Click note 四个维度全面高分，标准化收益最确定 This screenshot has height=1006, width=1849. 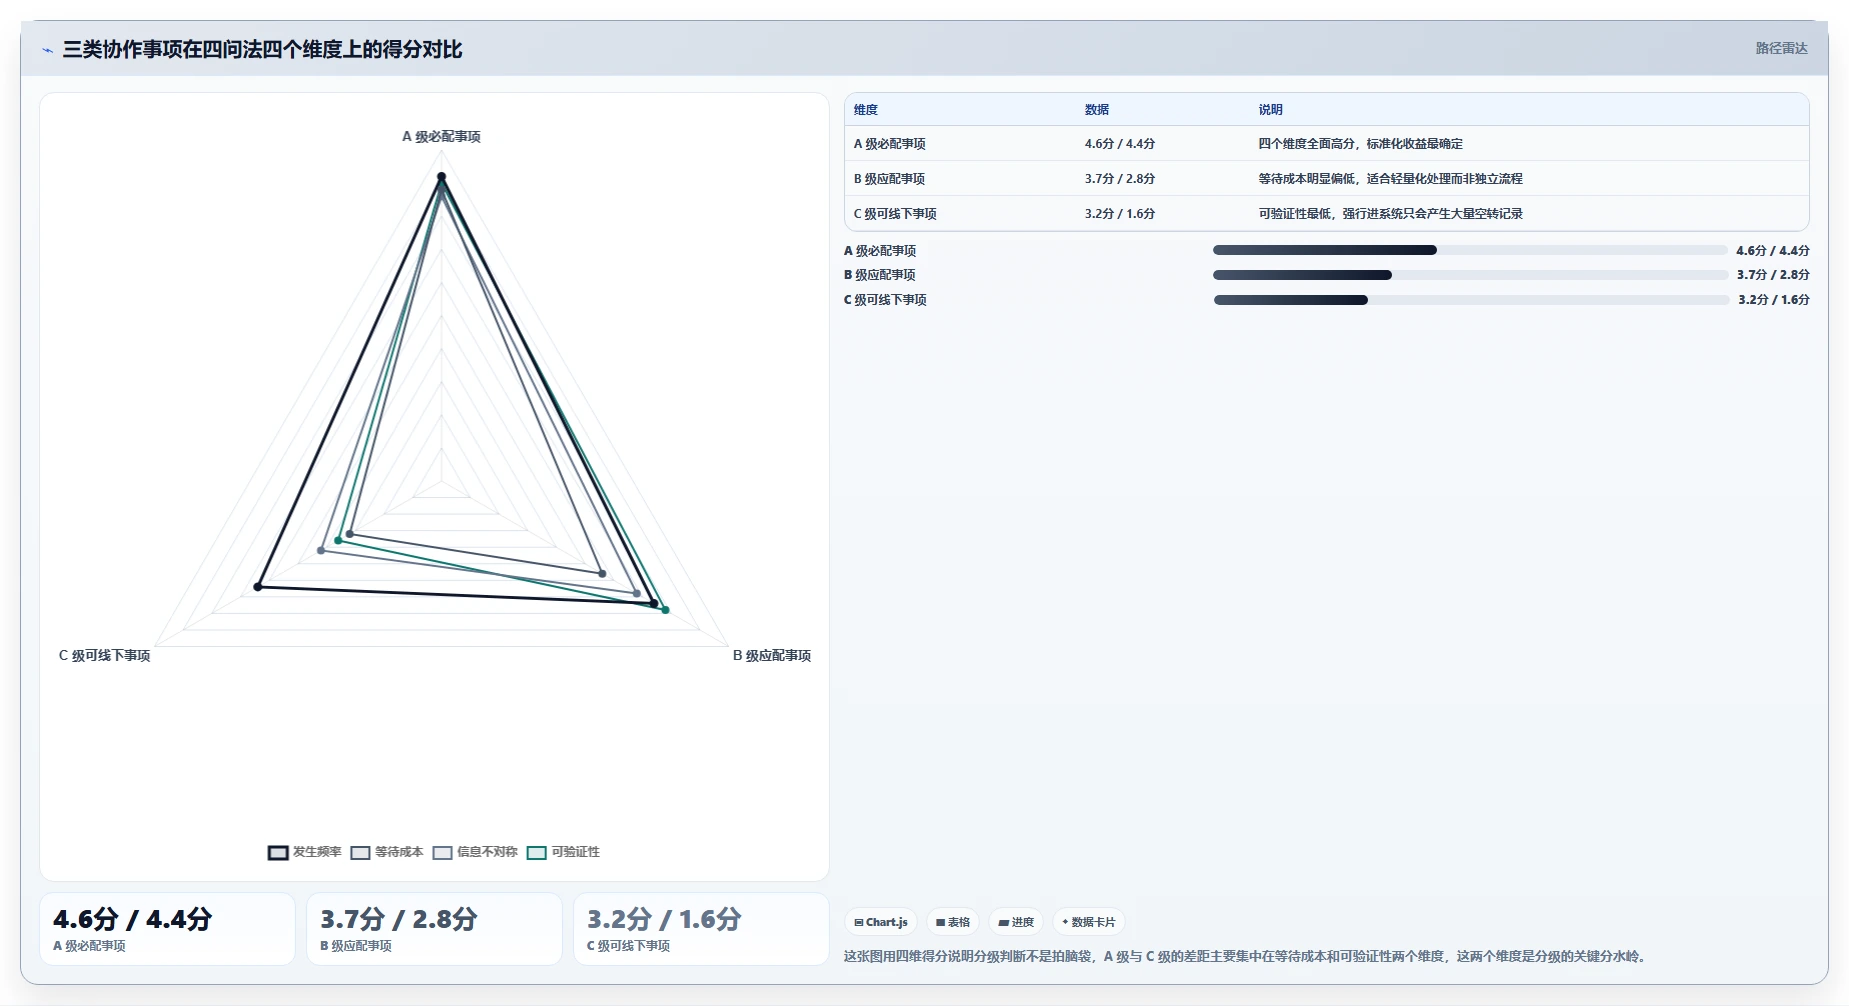tap(1360, 144)
